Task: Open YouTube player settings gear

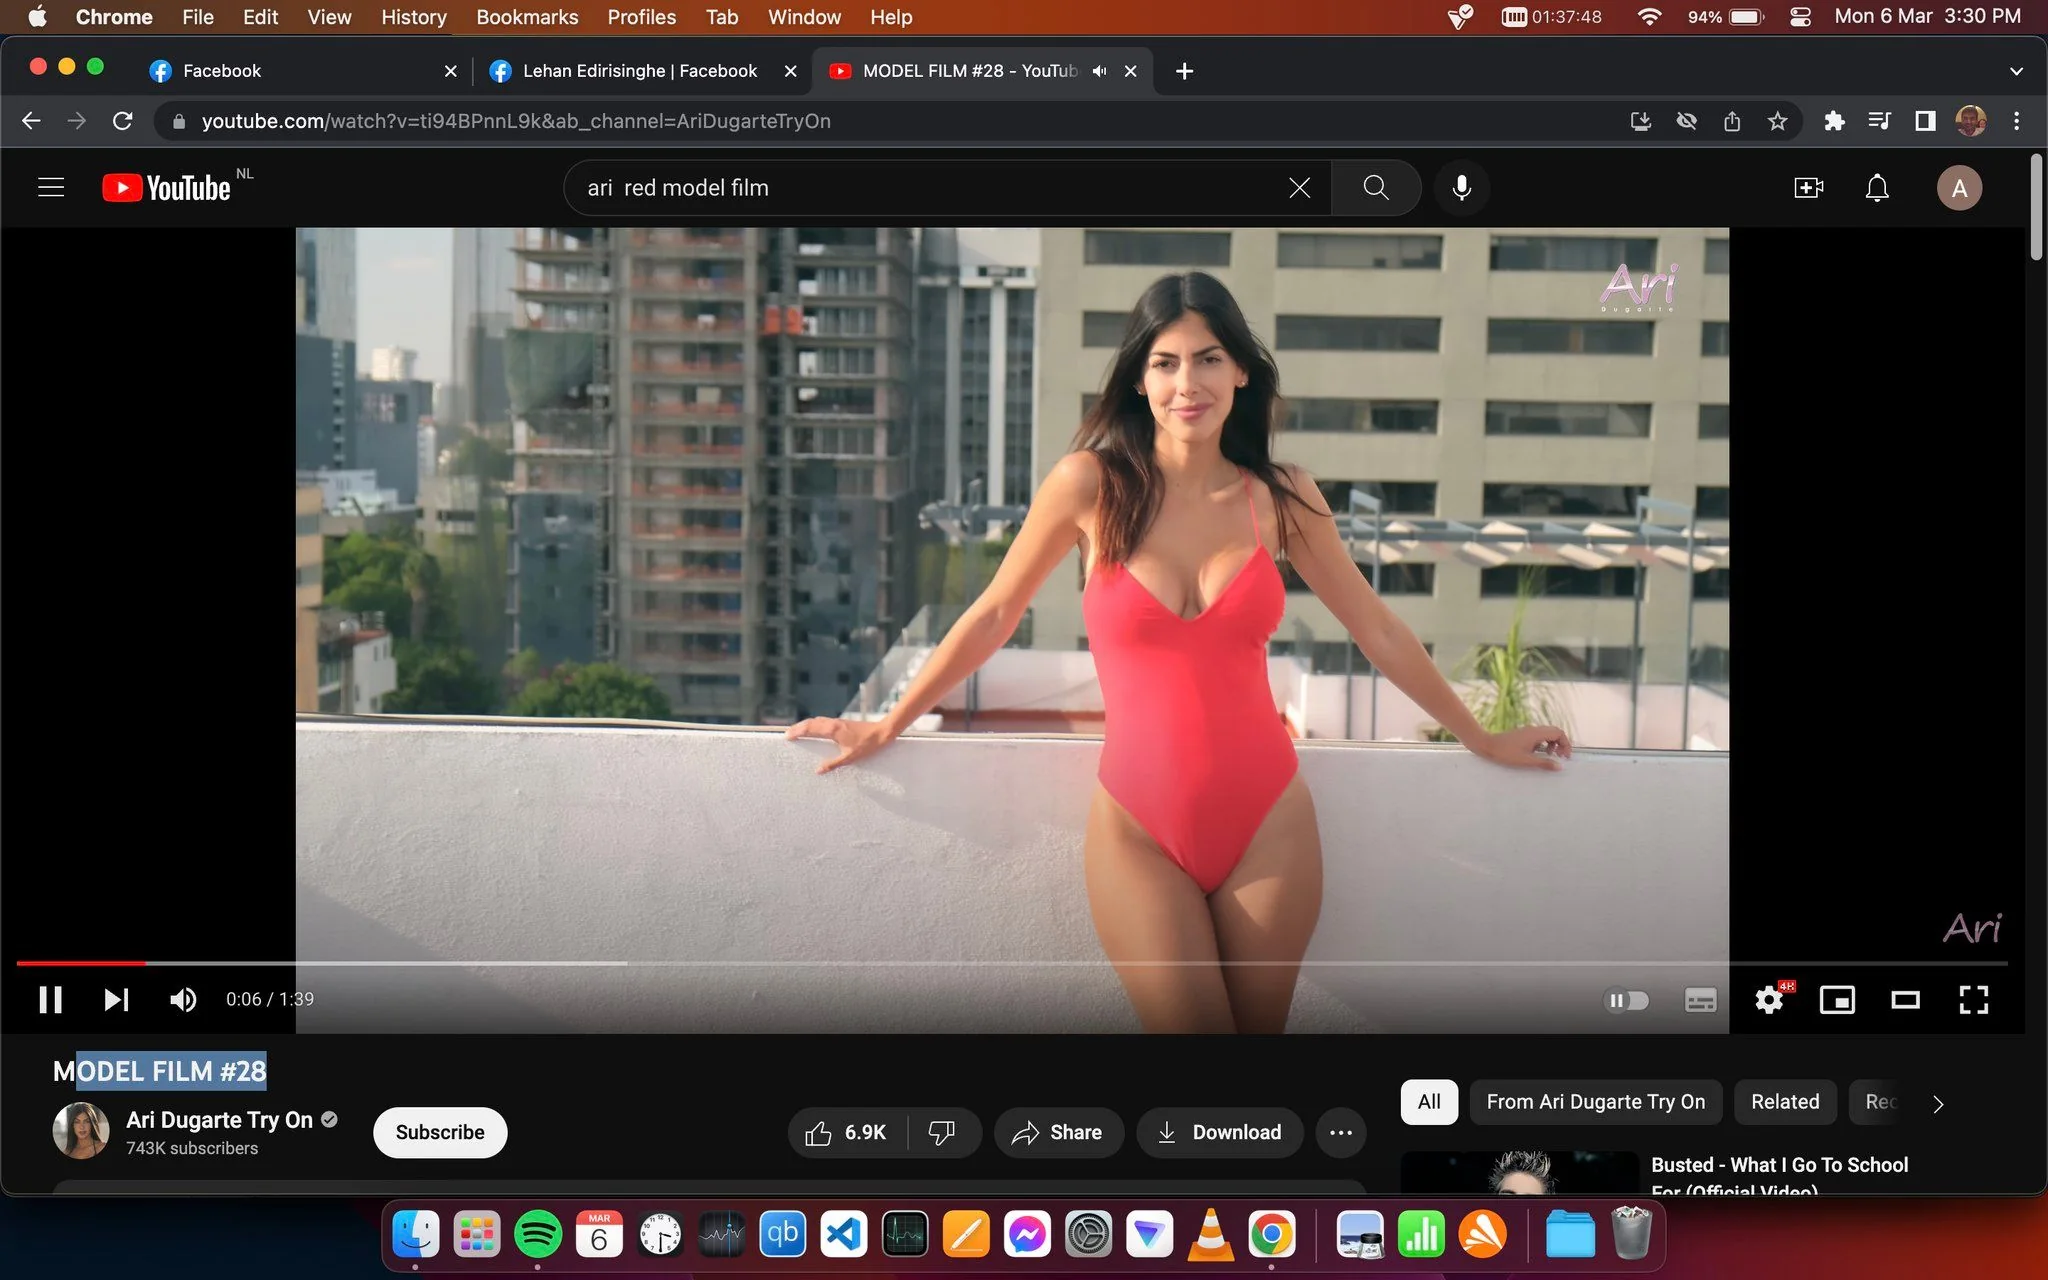Action: (x=1769, y=999)
